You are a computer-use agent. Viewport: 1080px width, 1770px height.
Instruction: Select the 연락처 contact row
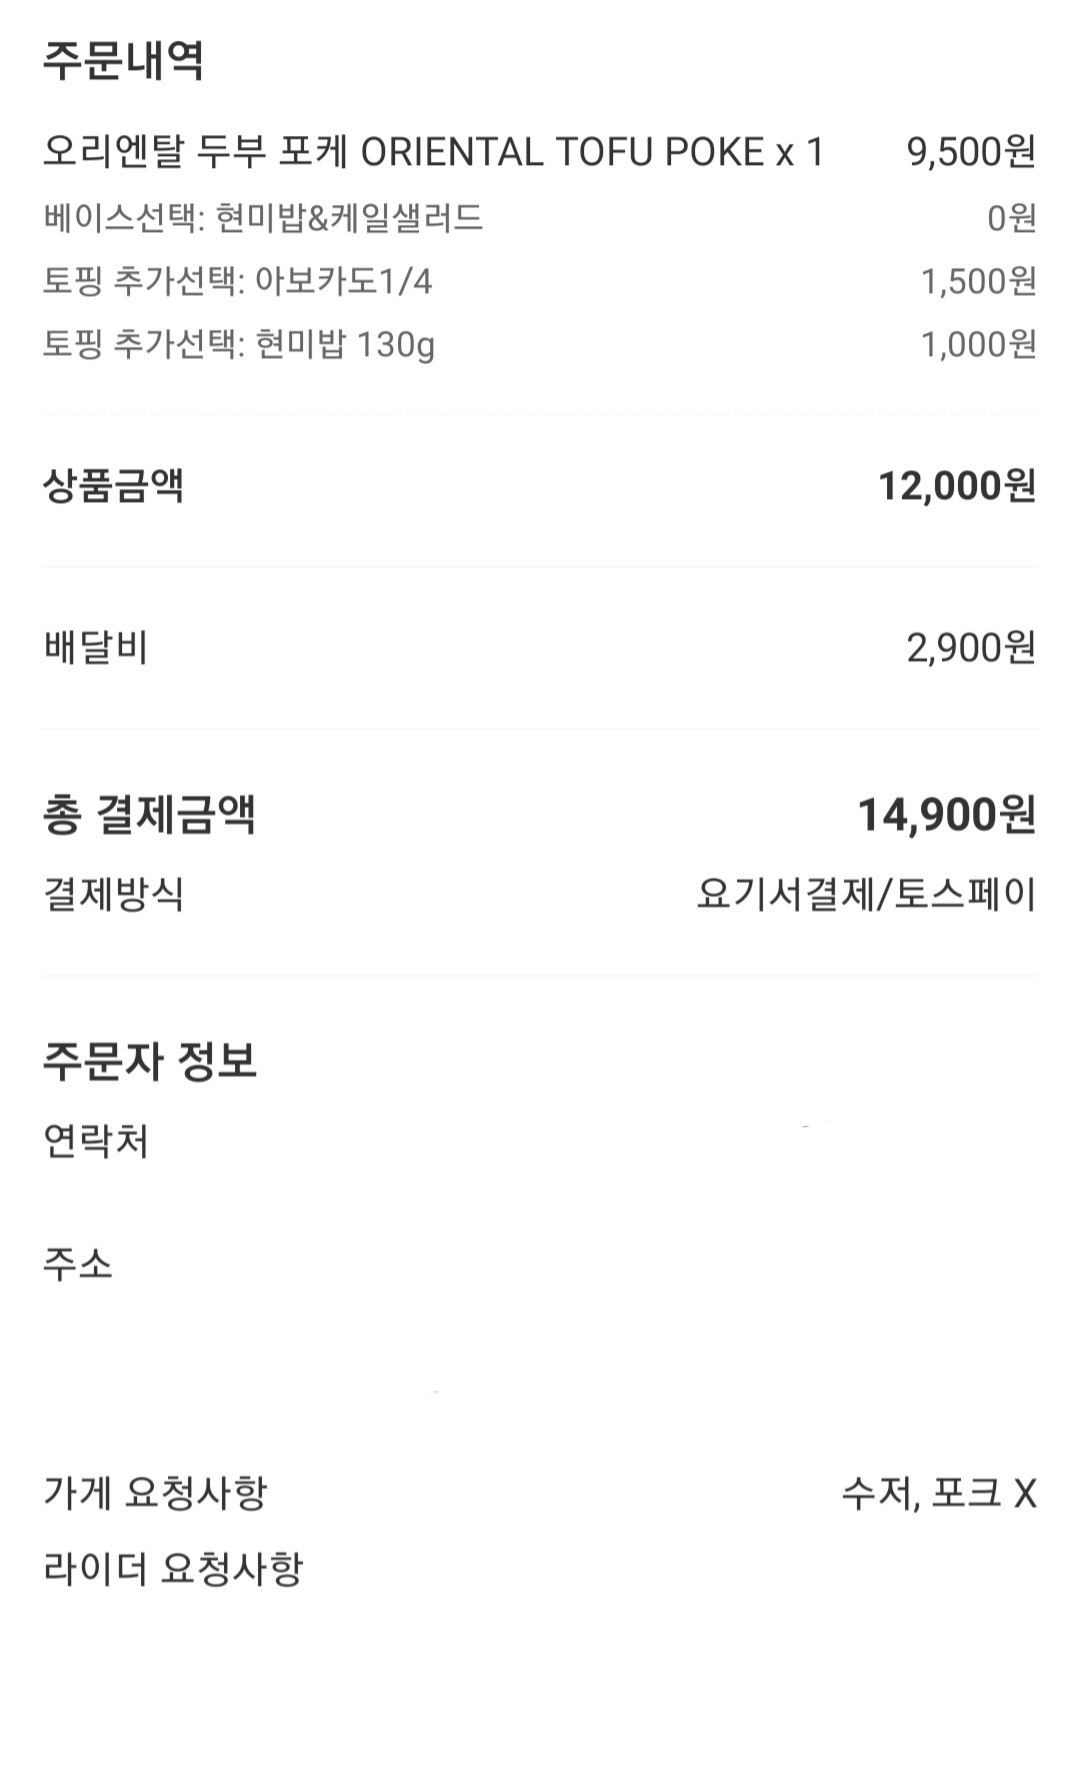(x=96, y=1141)
